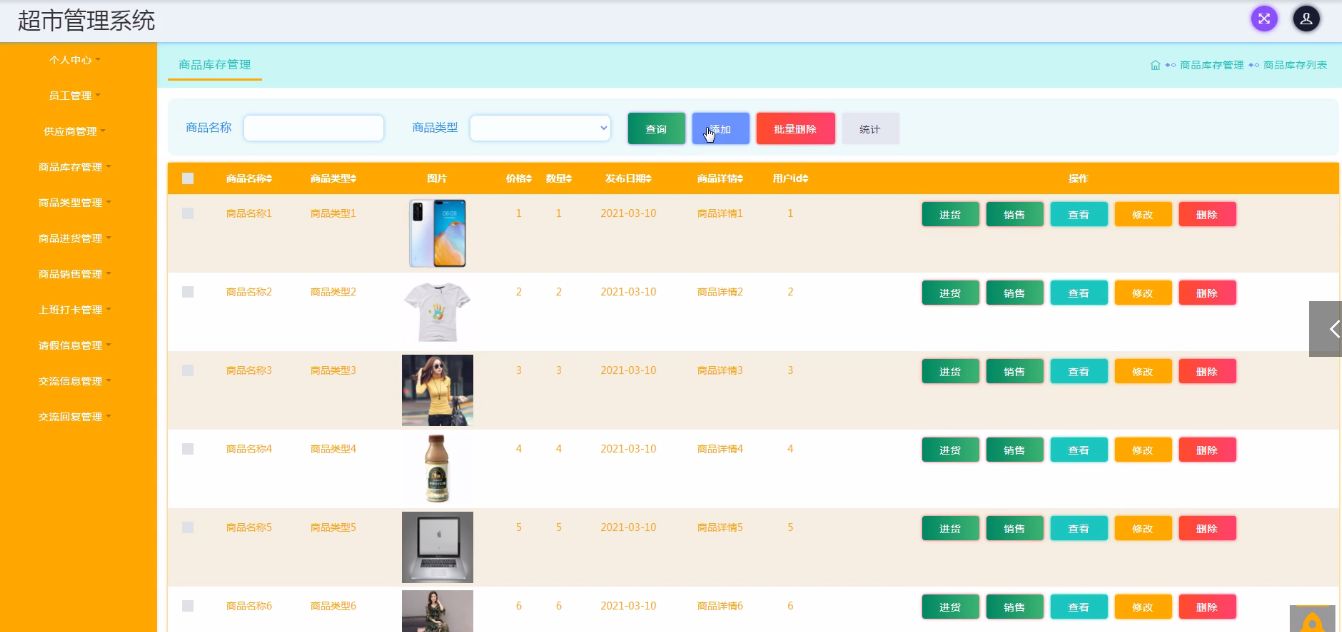
Task: Open 交流回复管理 in the sidebar
Action: (x=75, y=417)
